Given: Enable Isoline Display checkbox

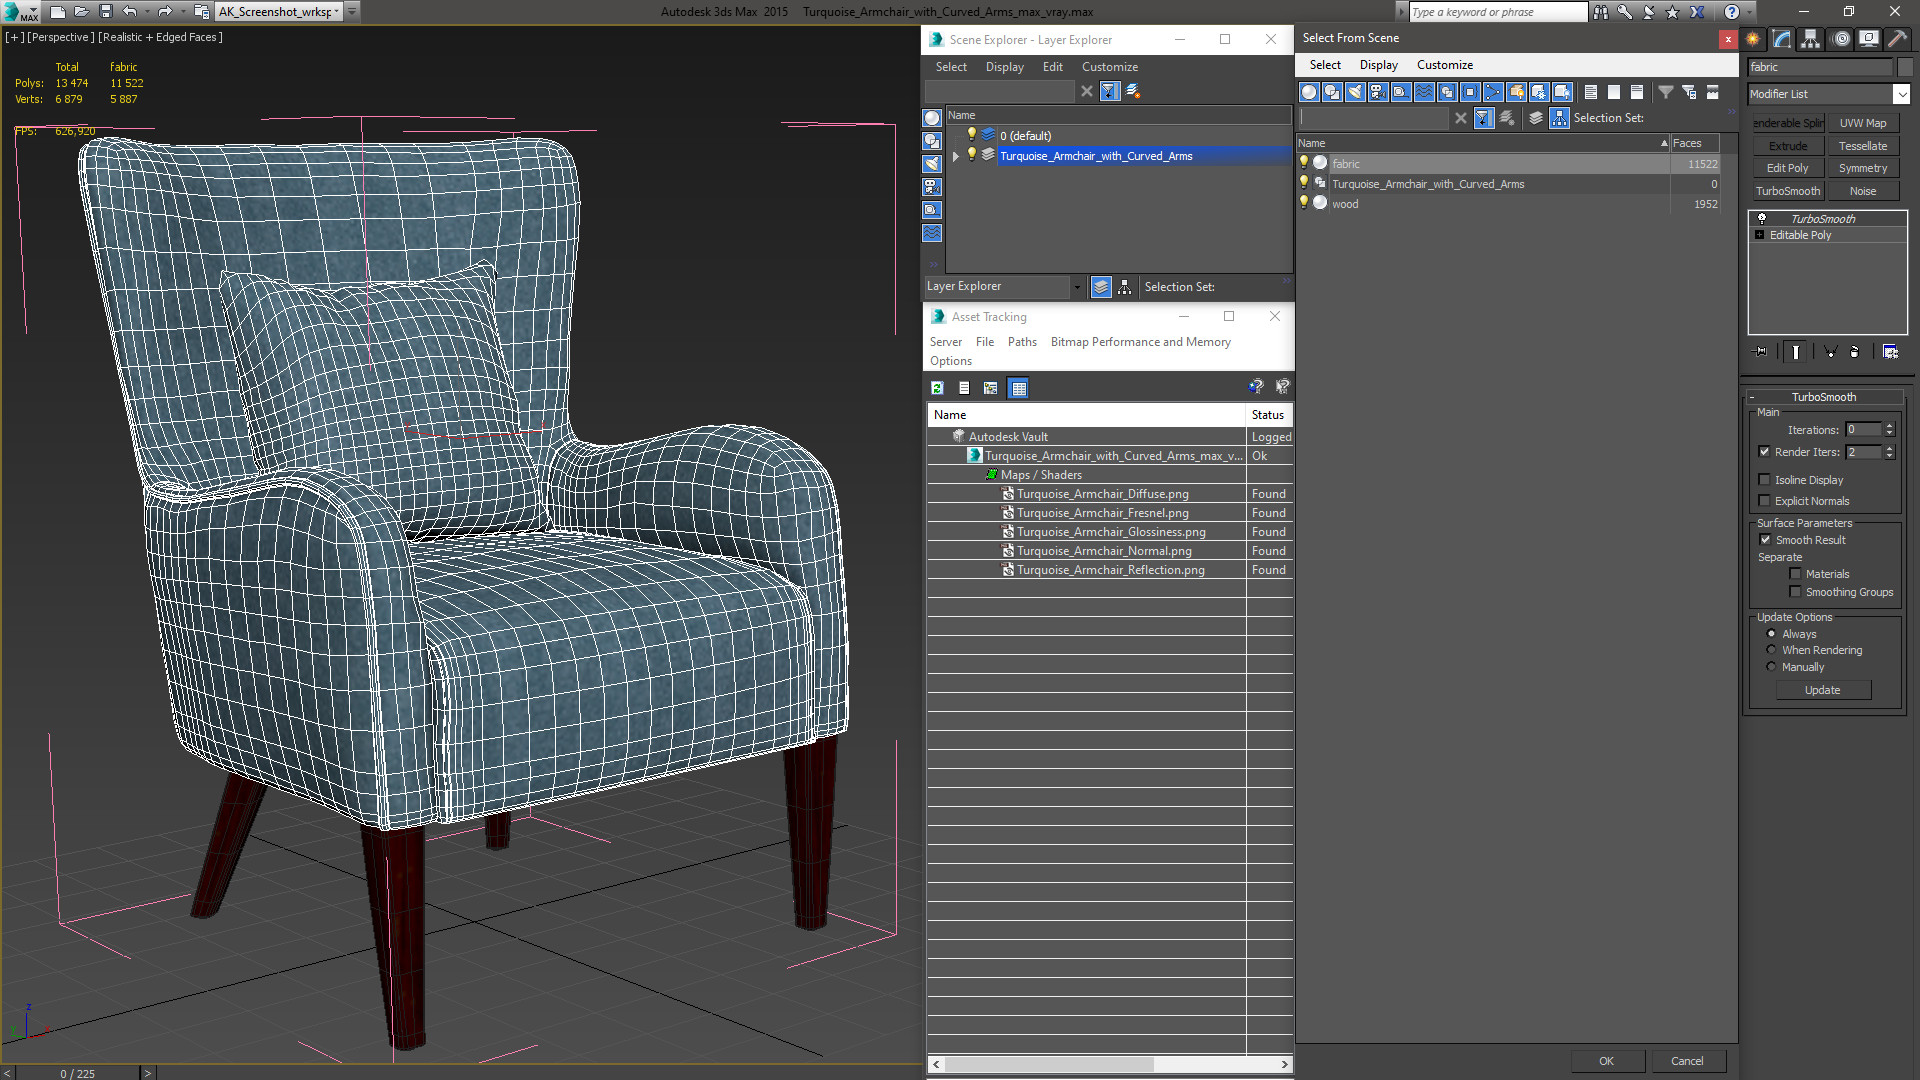Looking at the screenshot, I should pyautogui.click(x=1765, y=480).
